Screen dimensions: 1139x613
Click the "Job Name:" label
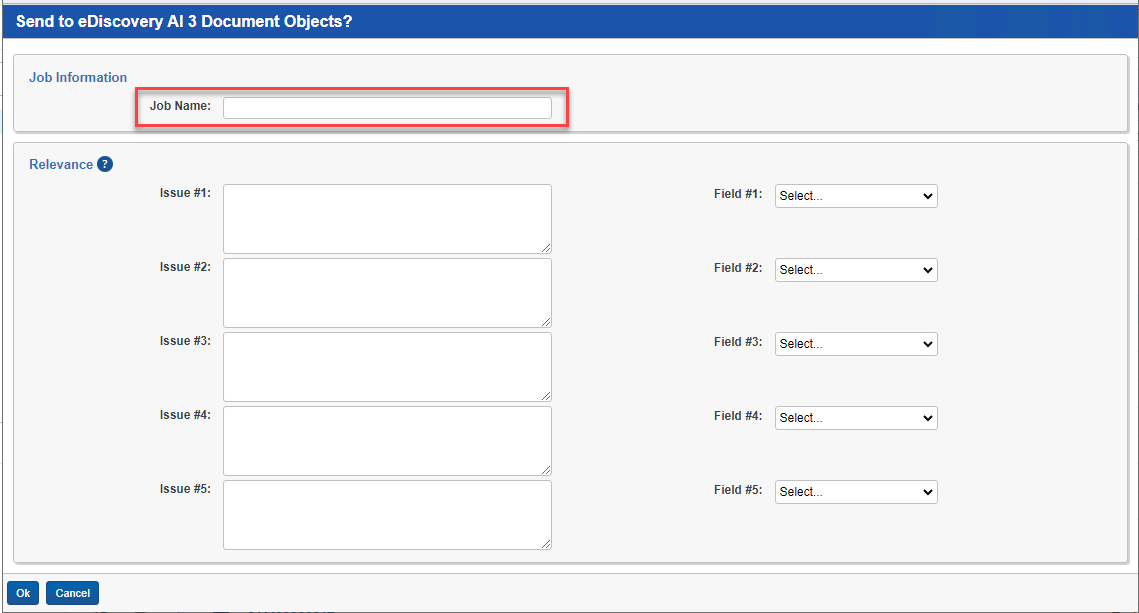click(x=180, y=106)
